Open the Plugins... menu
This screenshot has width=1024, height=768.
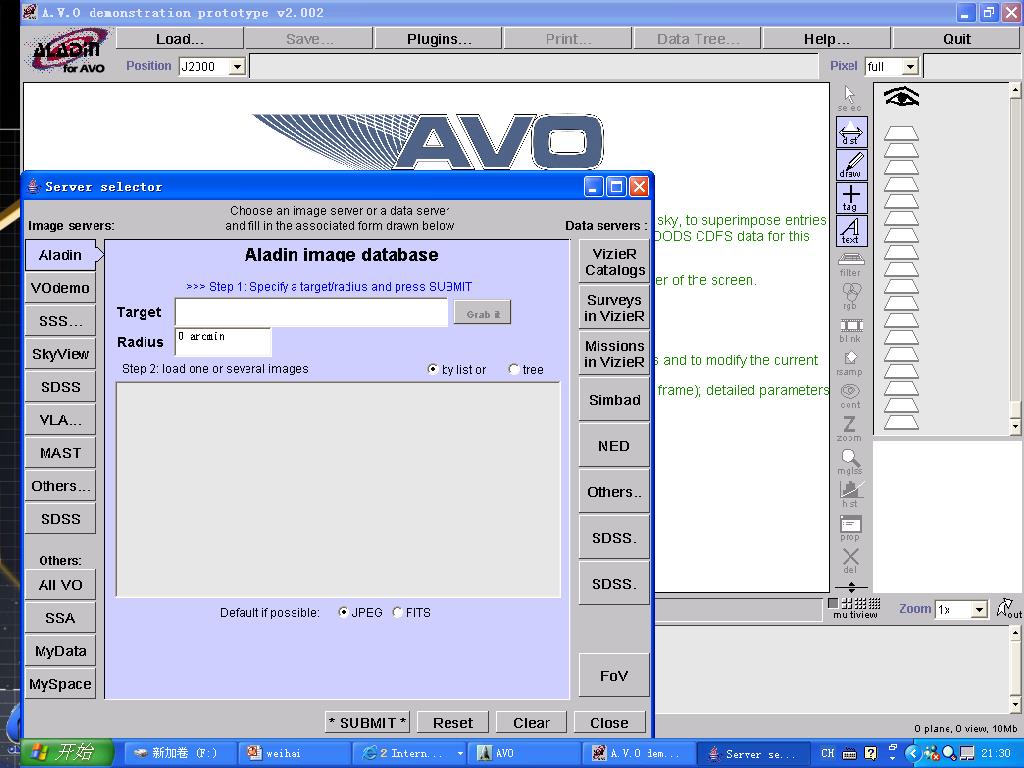(439, 39)
